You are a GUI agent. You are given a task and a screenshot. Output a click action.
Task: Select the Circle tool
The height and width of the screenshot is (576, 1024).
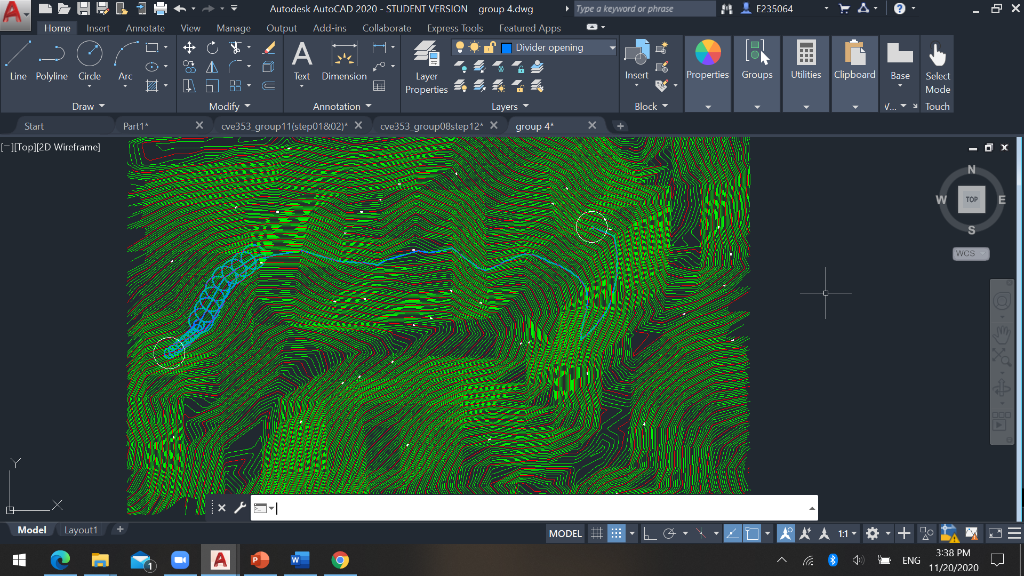click(89, 61)
